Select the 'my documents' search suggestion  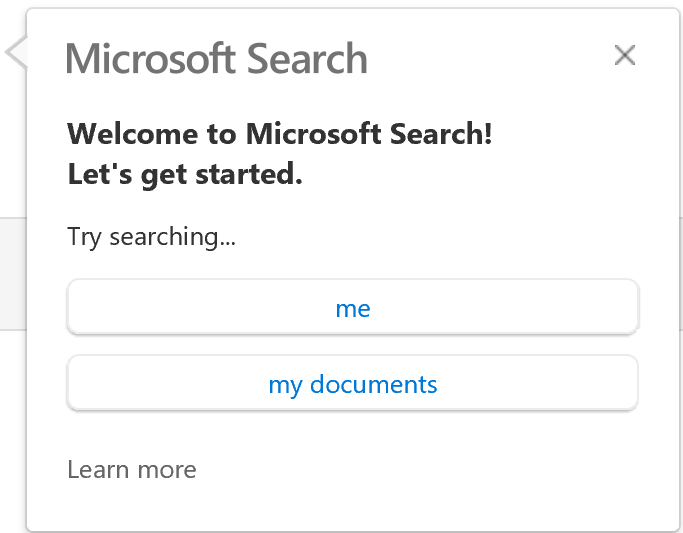point(352,384)
